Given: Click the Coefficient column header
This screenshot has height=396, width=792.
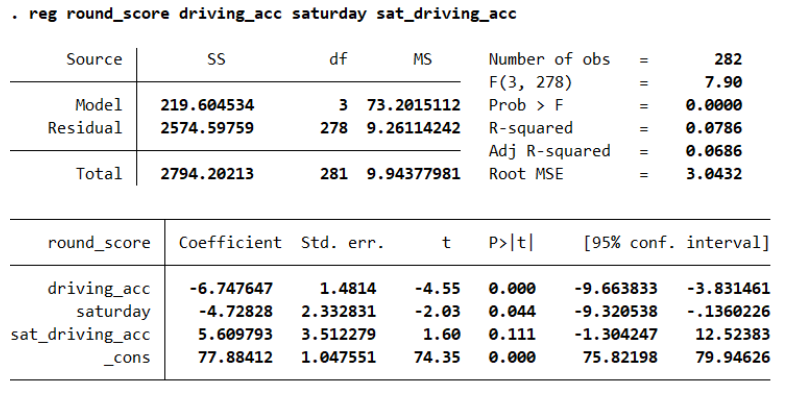Looking at the screenshot, I should (x=230, y=242).
